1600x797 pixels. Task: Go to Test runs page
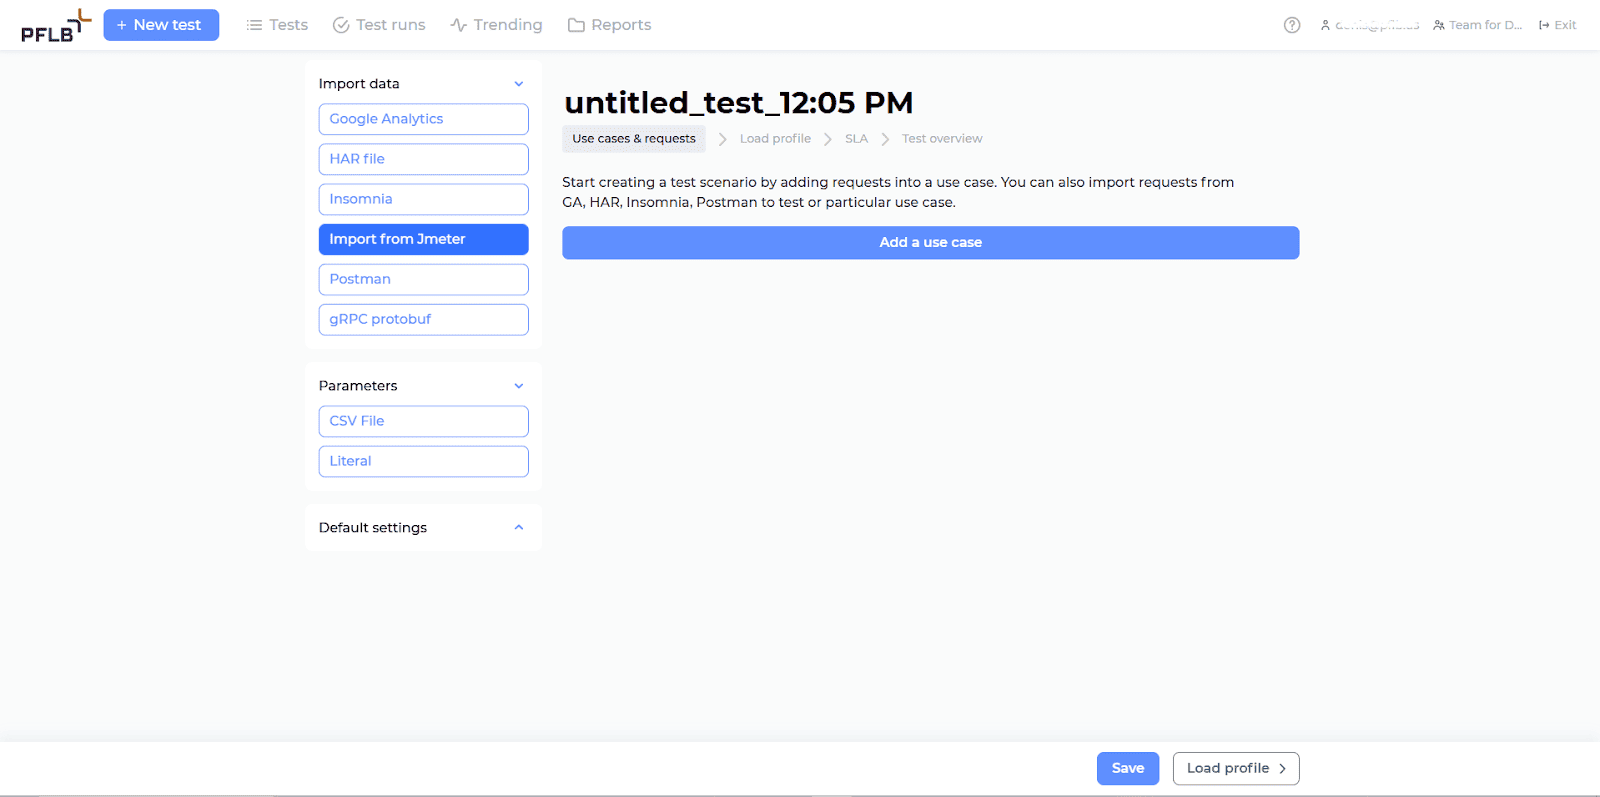click(x=379, y=25)
